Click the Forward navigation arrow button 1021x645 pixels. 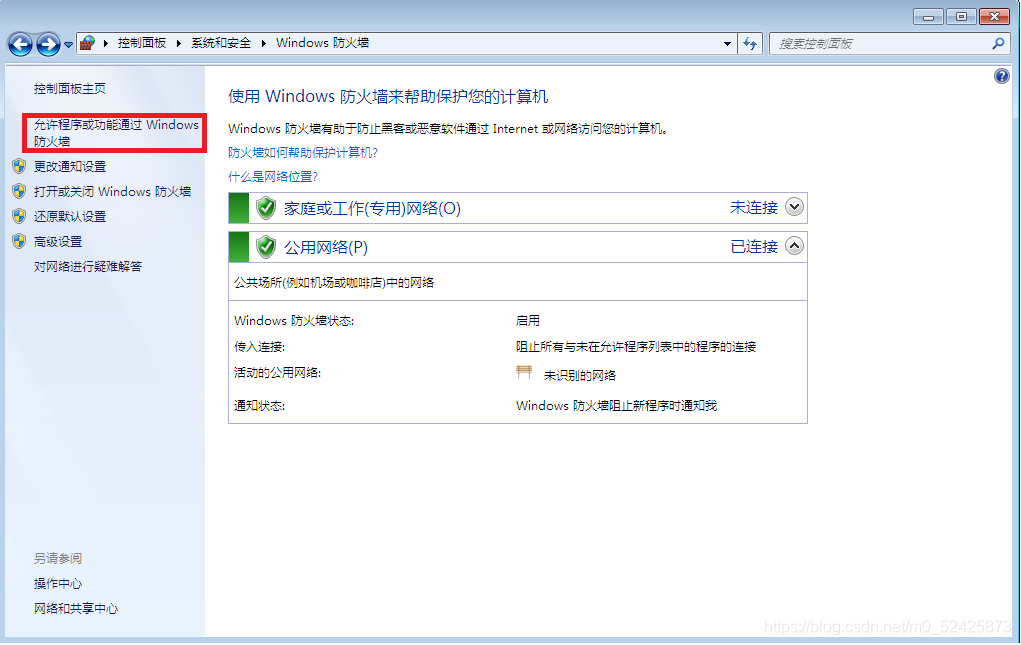[x=48, y=44]
